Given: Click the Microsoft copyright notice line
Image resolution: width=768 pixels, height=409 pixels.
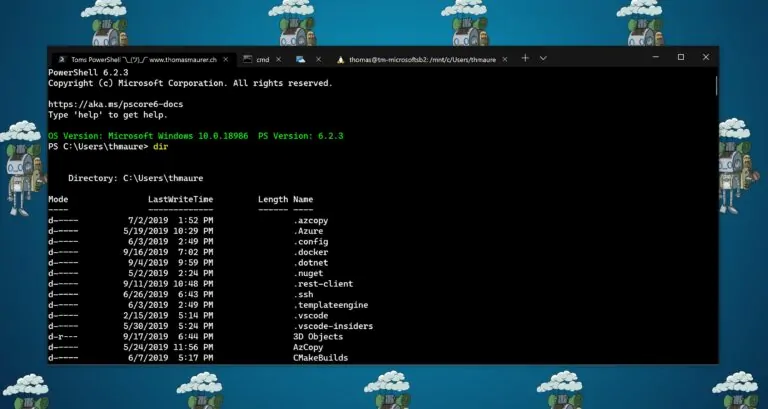Looking at the screenshot, I should 191,83.
